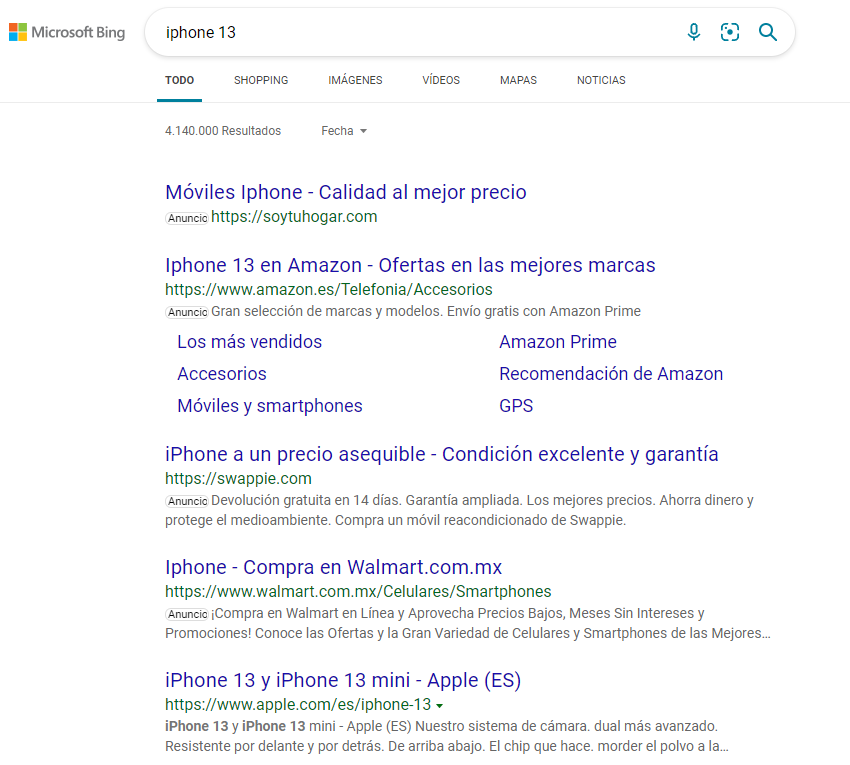850x765 pixels.
Task: Open the GPS sitelink
Action: pyautogui.click(x=516, y=406)
